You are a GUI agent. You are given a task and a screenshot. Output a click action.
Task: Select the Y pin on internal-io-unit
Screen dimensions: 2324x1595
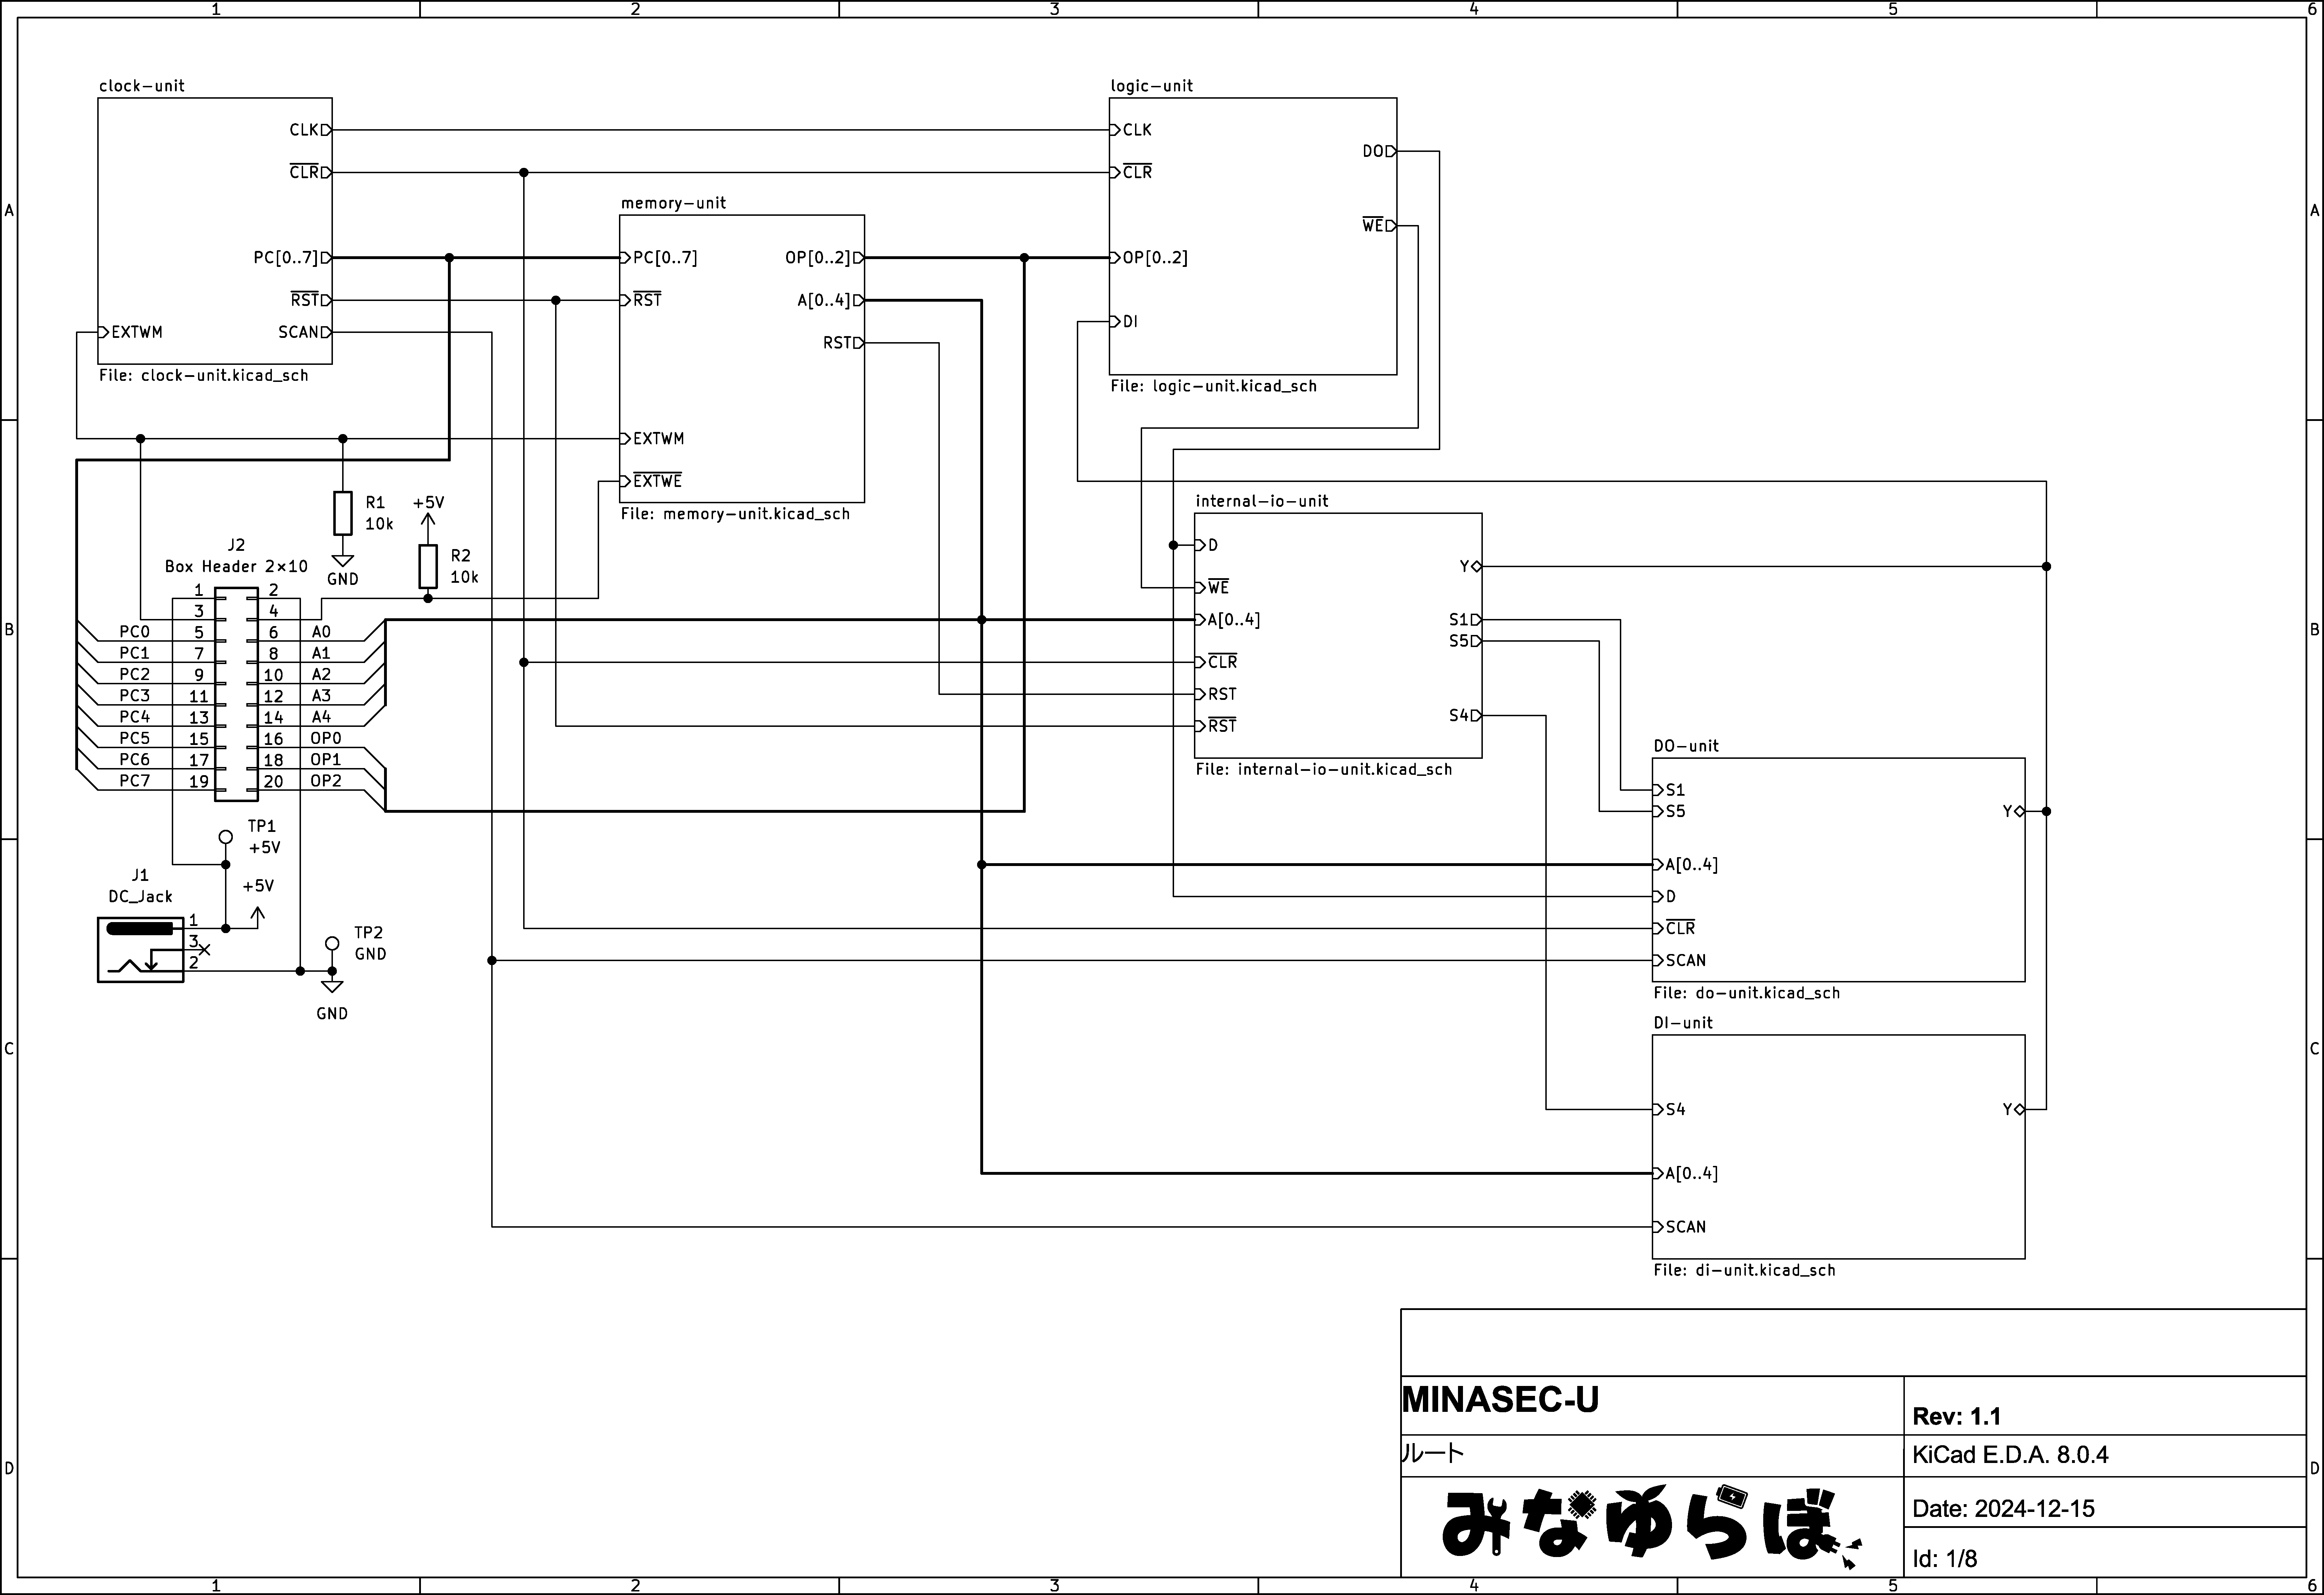[x=1471, y=567]
